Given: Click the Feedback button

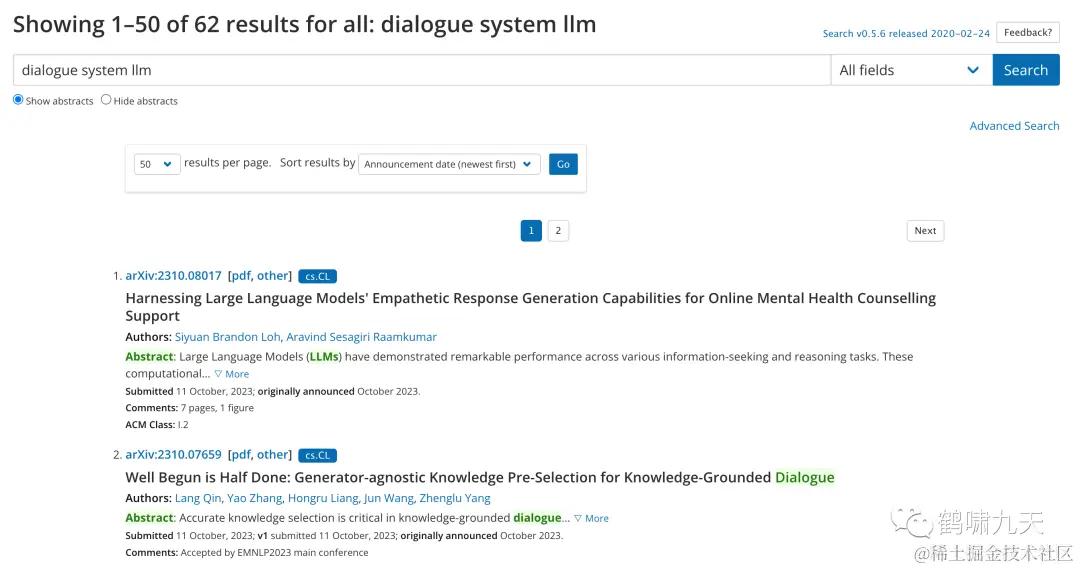Looking at the screenshot, I should click(1027, 33).
